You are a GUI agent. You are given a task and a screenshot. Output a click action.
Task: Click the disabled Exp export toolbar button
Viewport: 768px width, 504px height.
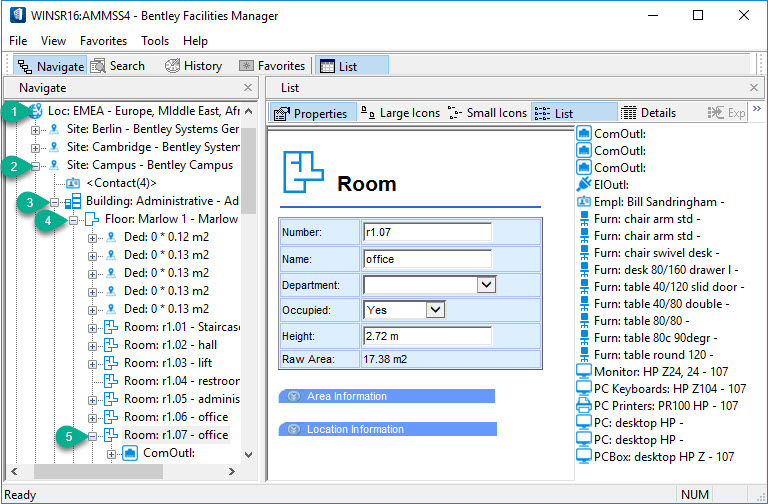point(726,113)
